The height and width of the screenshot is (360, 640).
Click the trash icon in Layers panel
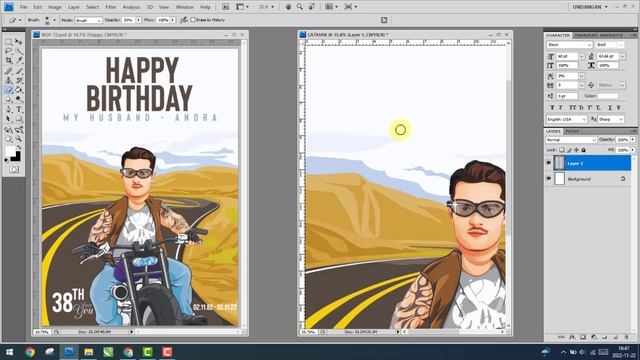[x=627, y=337]
